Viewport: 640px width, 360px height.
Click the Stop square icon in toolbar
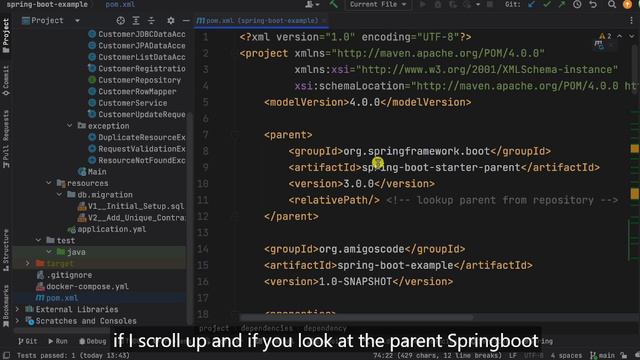[490, 4]
